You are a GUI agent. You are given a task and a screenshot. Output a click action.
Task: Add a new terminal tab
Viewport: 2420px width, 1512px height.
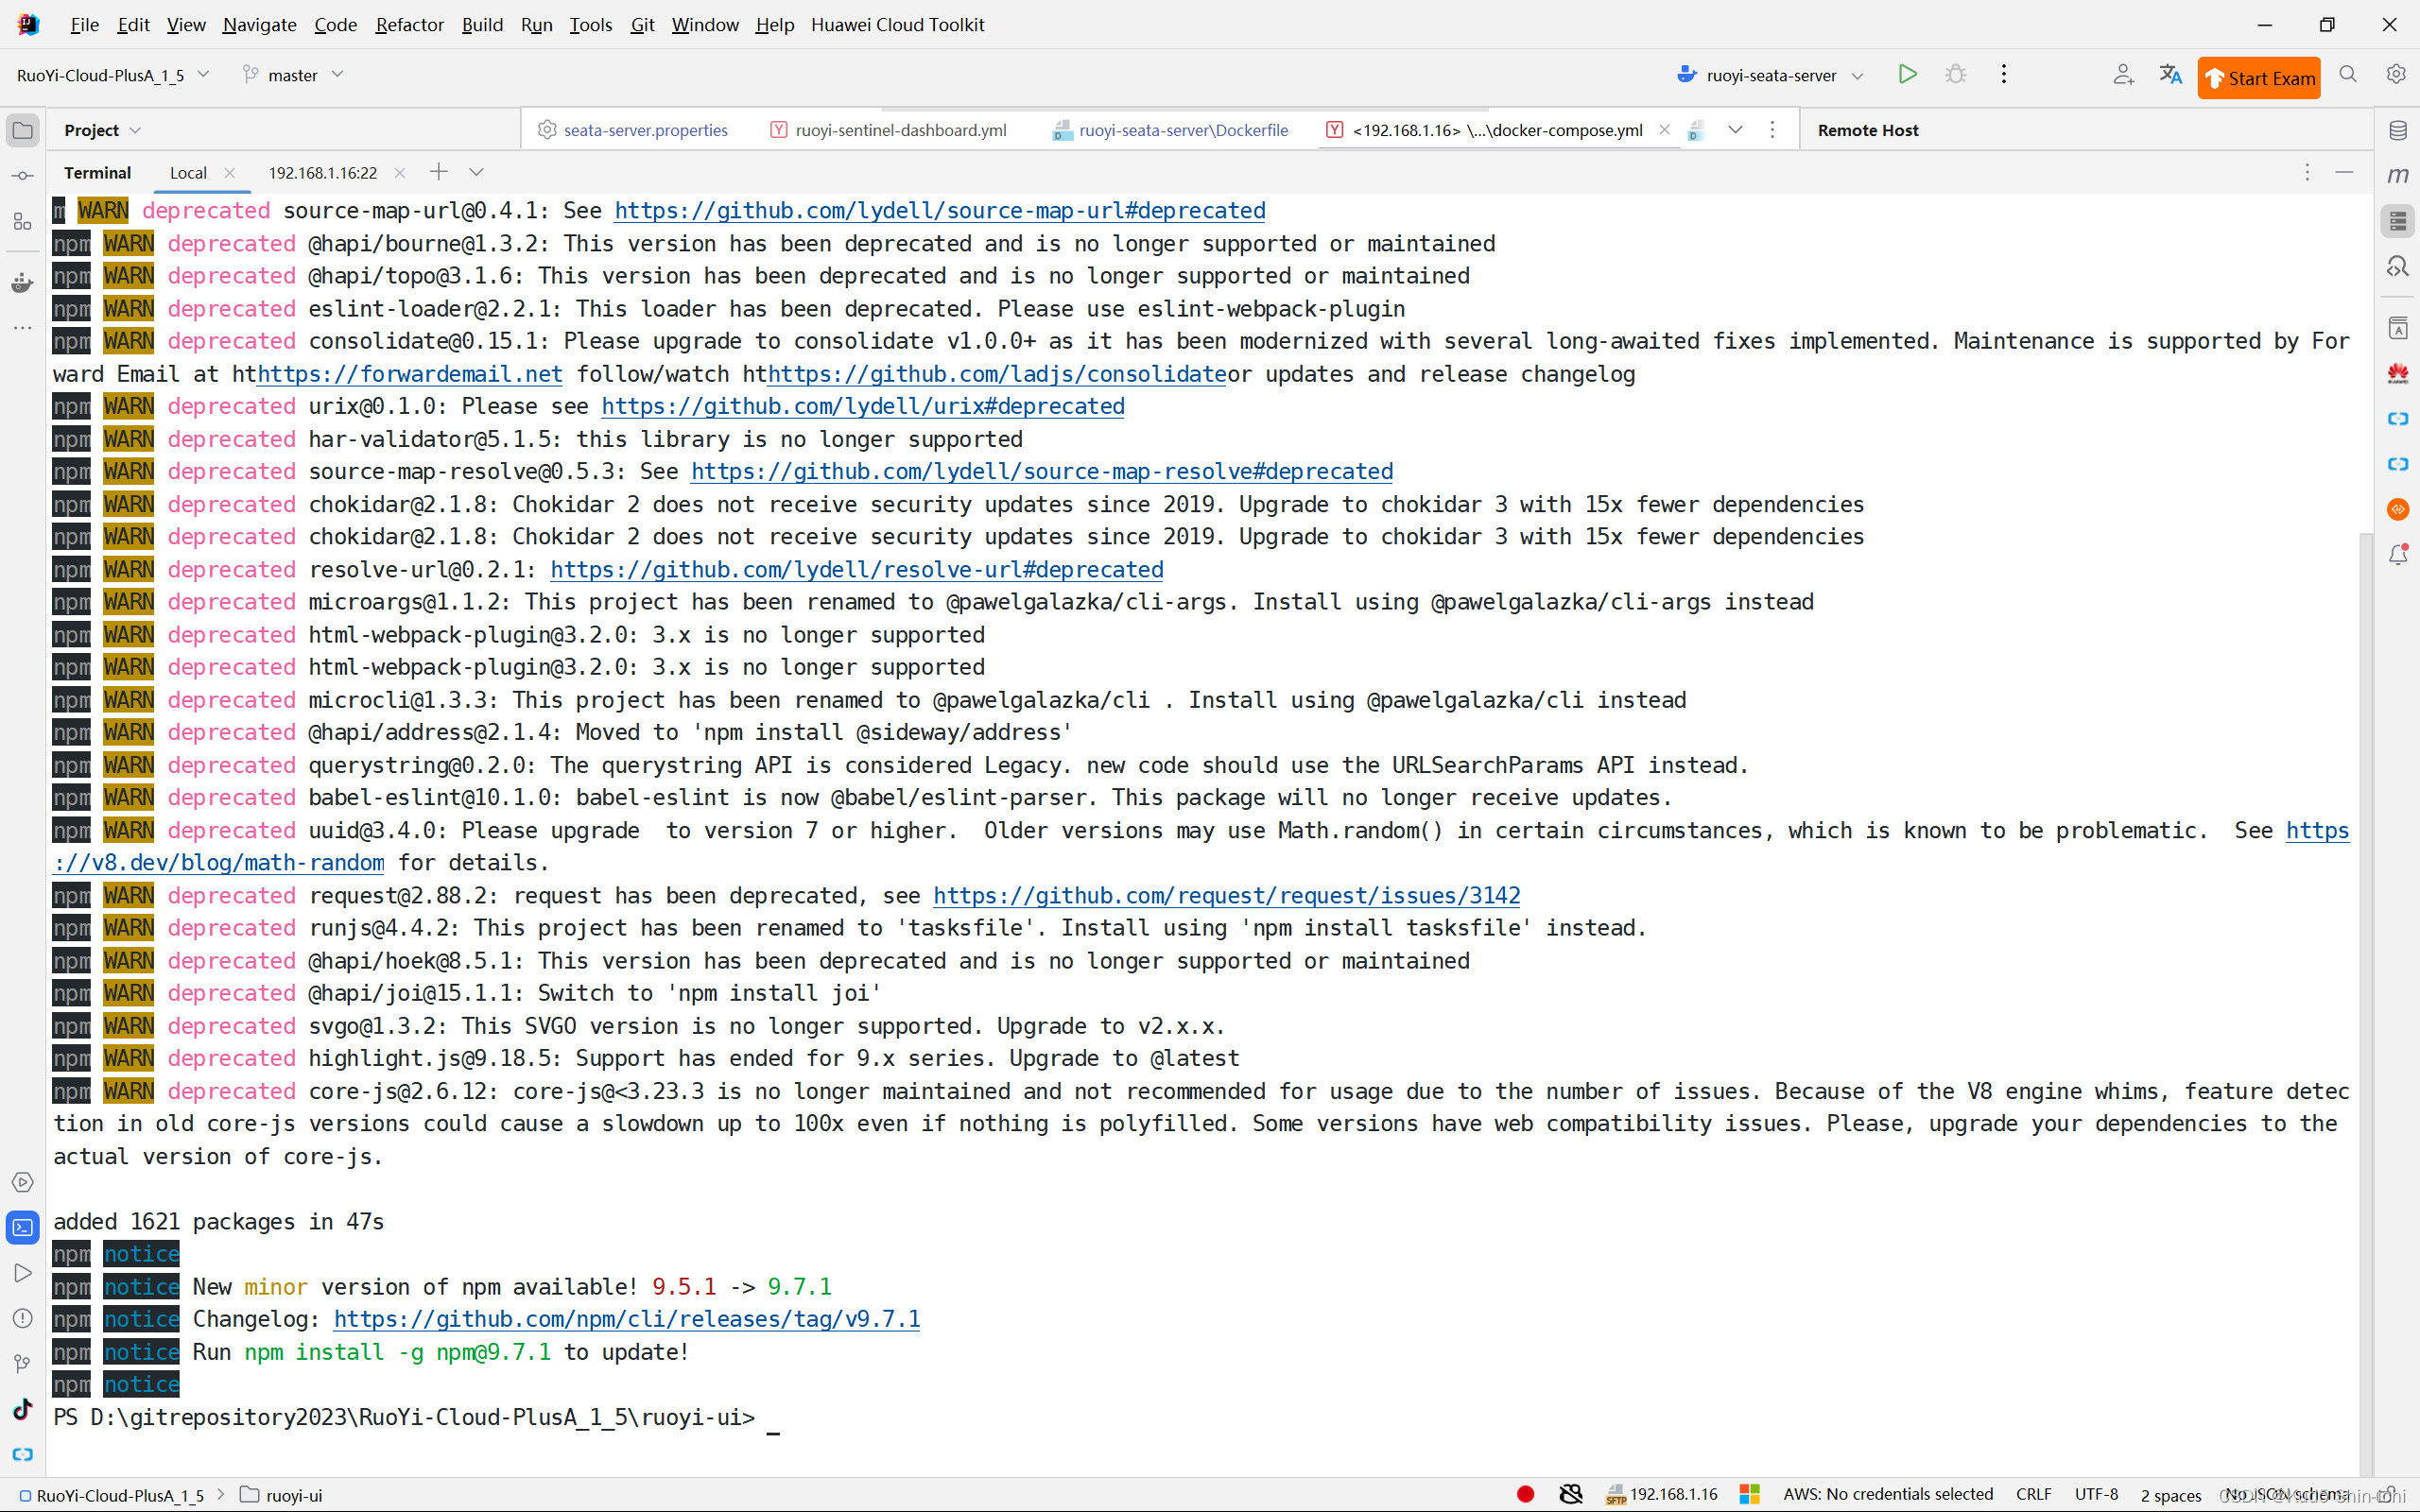coord(438,172)
